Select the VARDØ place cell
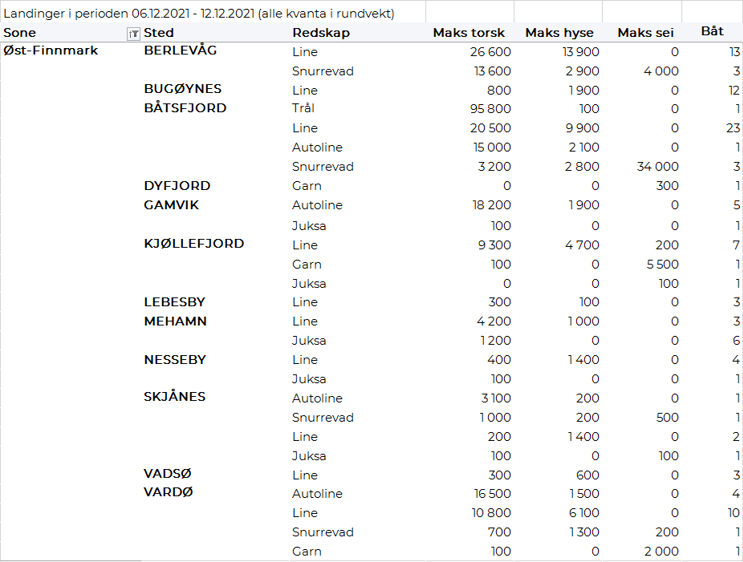This screenshot has width=743, height=562. [169, 493]
